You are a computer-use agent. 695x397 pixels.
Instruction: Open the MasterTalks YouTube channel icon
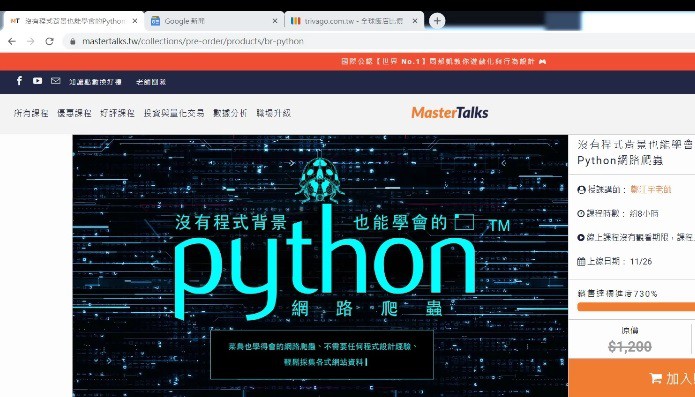(38, 81)
